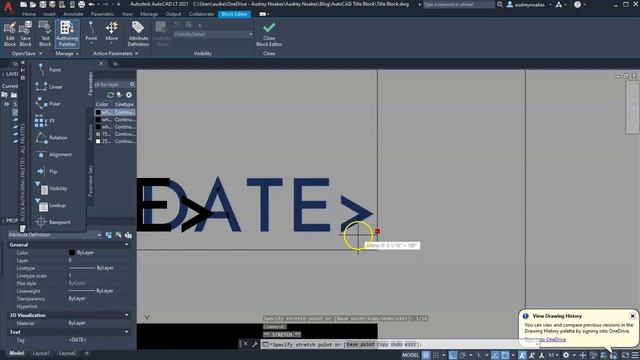Click the last layer's white color swatch
Screen dimensions: 640x360
[x=98, y=141]
